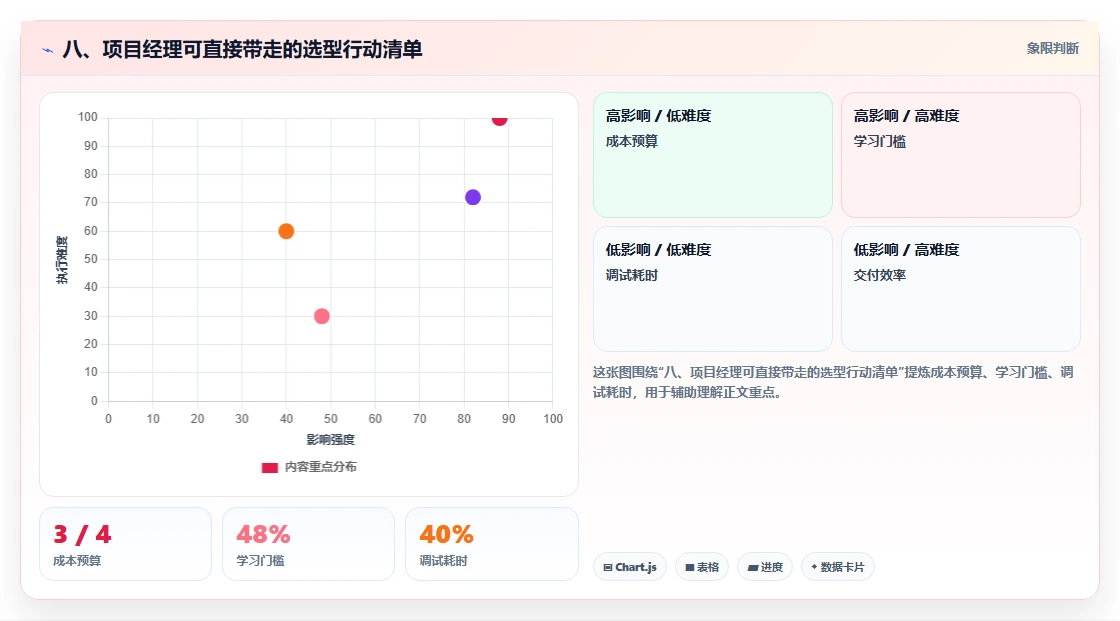
Task: Click the 表格 tag chip
Action: click(702, 567)
